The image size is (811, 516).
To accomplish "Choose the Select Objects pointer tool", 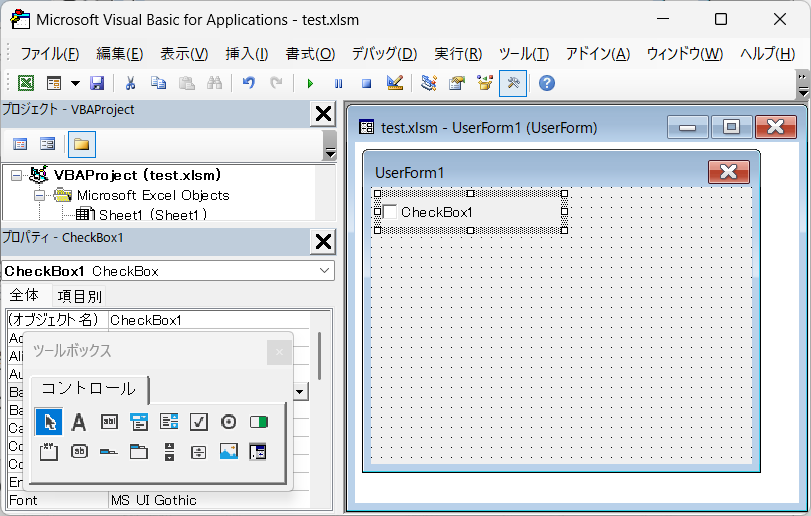I will pyautogui.click(x=49, y=422).
